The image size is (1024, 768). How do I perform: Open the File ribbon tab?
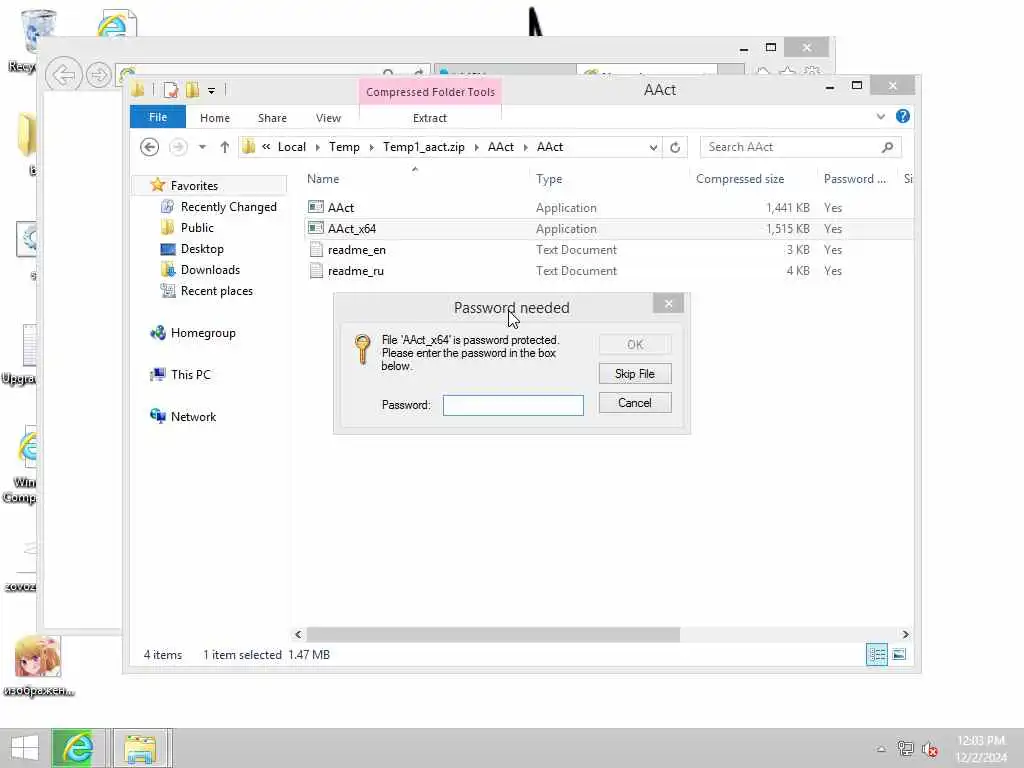point(157,117)
